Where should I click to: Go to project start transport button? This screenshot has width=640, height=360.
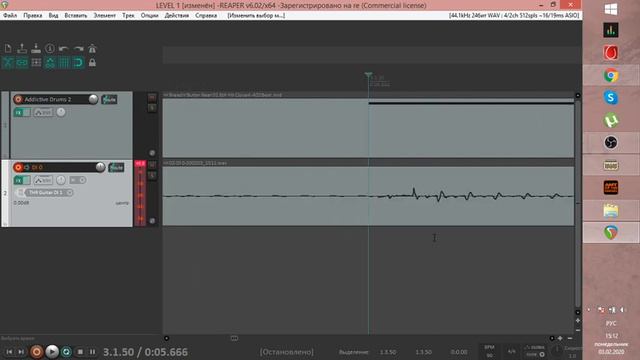pos(9,351)
